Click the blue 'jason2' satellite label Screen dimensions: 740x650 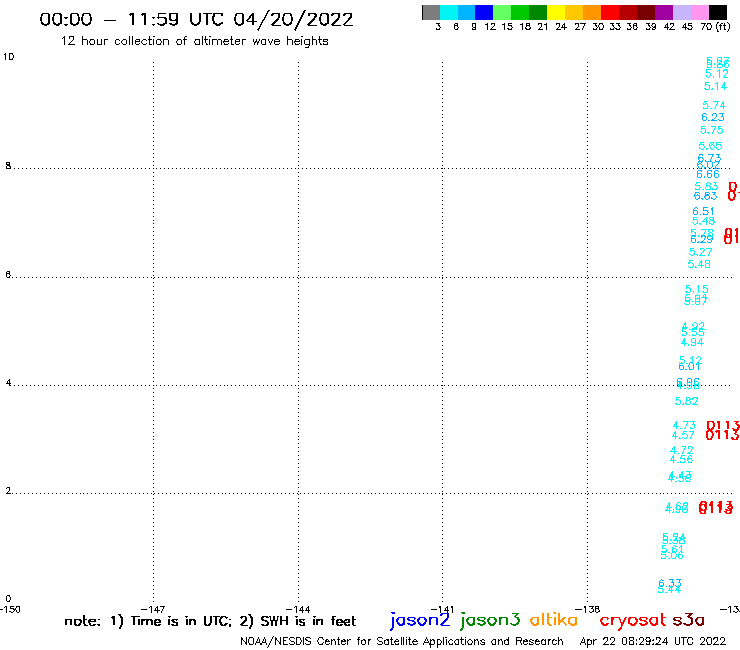coord(420,620)
